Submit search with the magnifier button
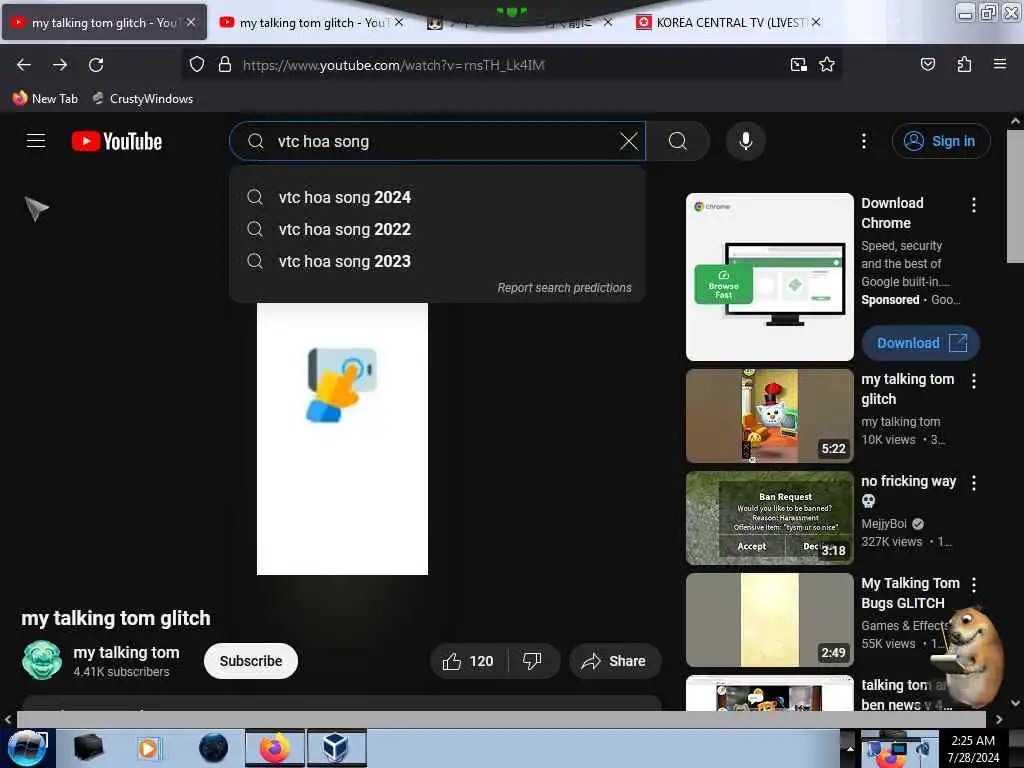This screenshot has width=1024, height=768. [678, 141]
